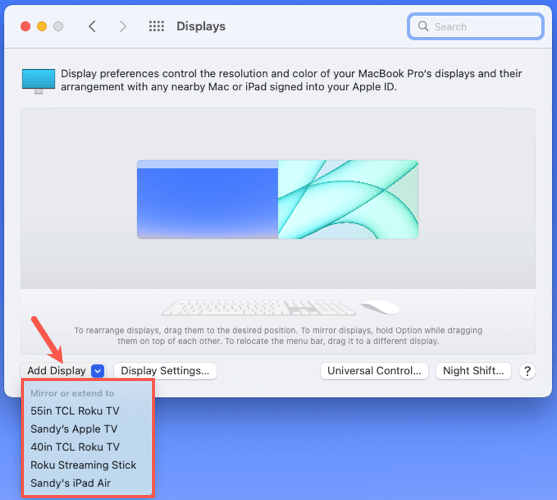The width and height of the screenshot is (557, 500).
Task: Expand the Add Display blue dropdown arrow
Action: [98, 371]
